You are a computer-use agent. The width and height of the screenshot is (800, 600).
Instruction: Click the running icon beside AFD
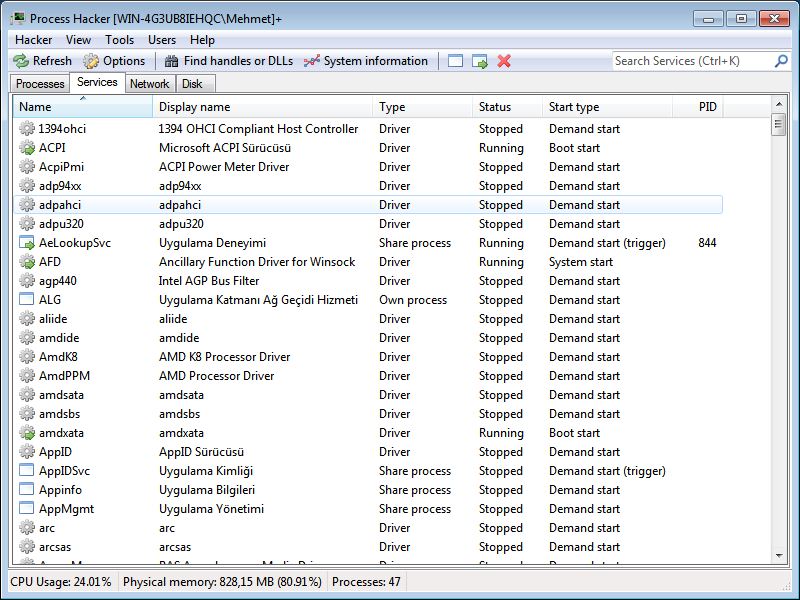[x=27, y=262]
